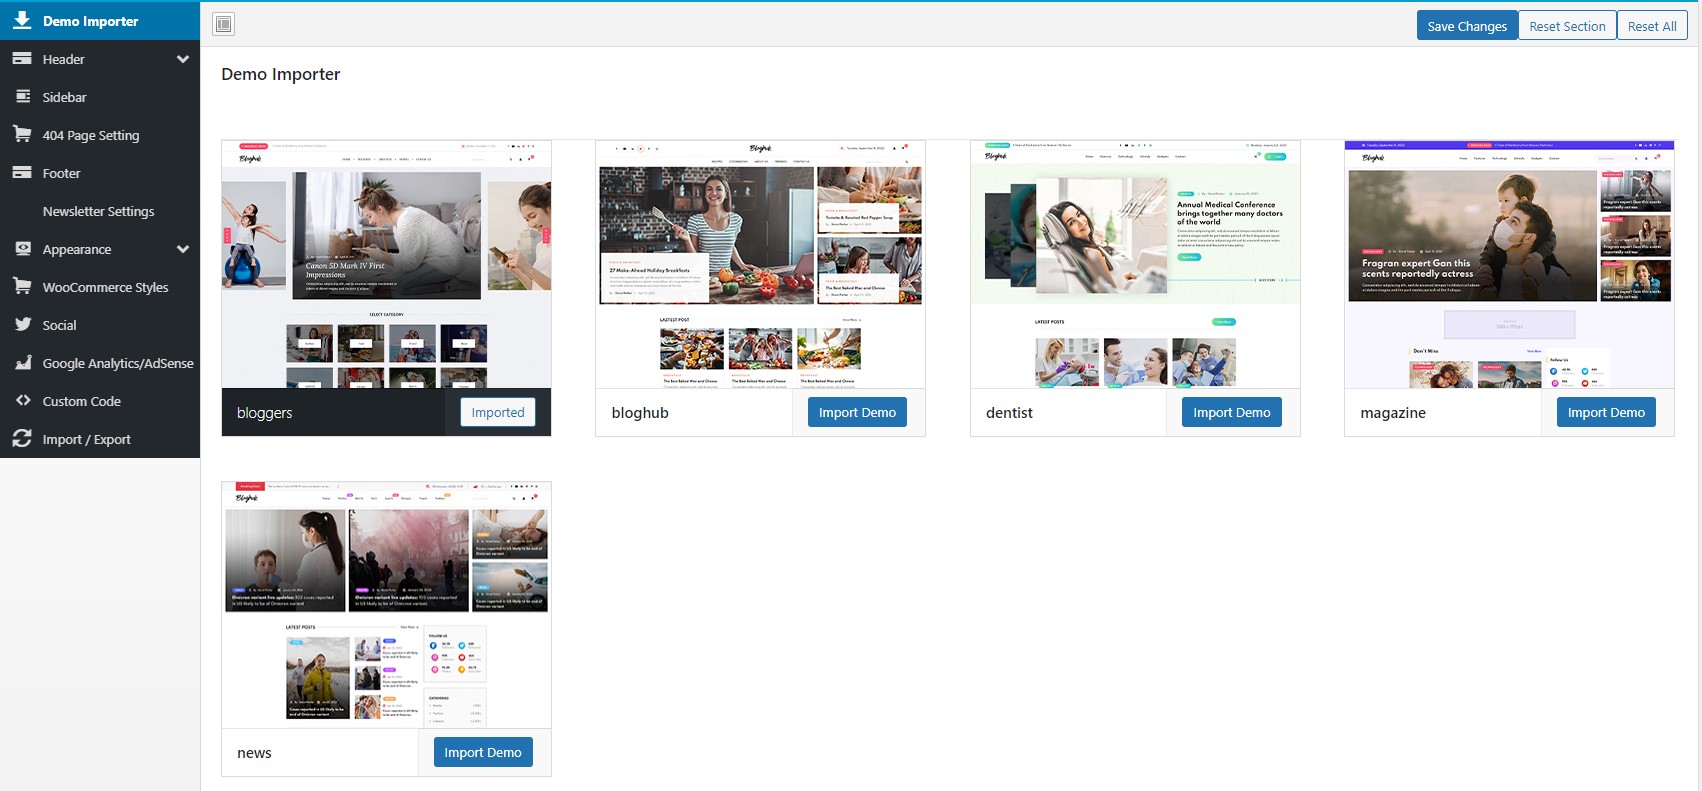Viewport: 1702px width, 791px height.
Task: Click the Import / Export refresh icon
Action: click(22, 438)
